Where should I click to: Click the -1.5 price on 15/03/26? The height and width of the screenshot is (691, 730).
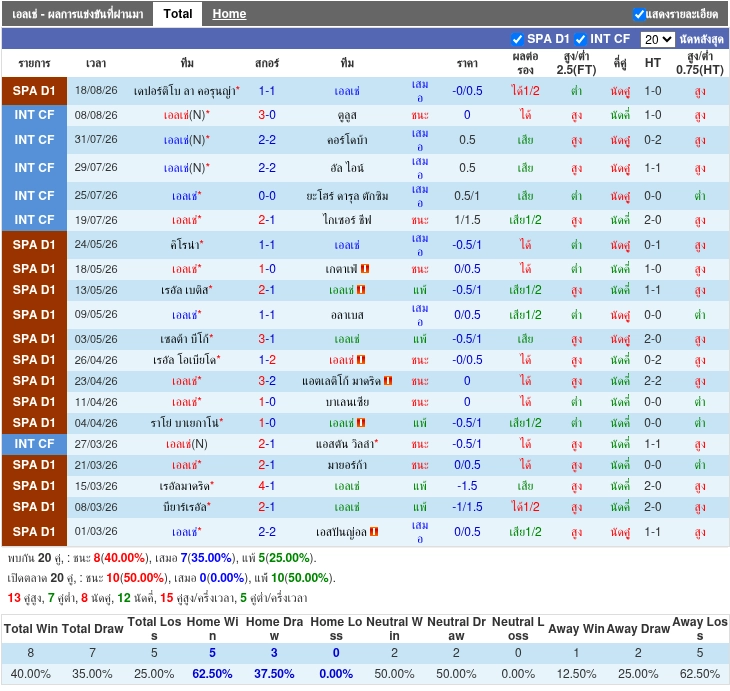(x=467, y=486)
